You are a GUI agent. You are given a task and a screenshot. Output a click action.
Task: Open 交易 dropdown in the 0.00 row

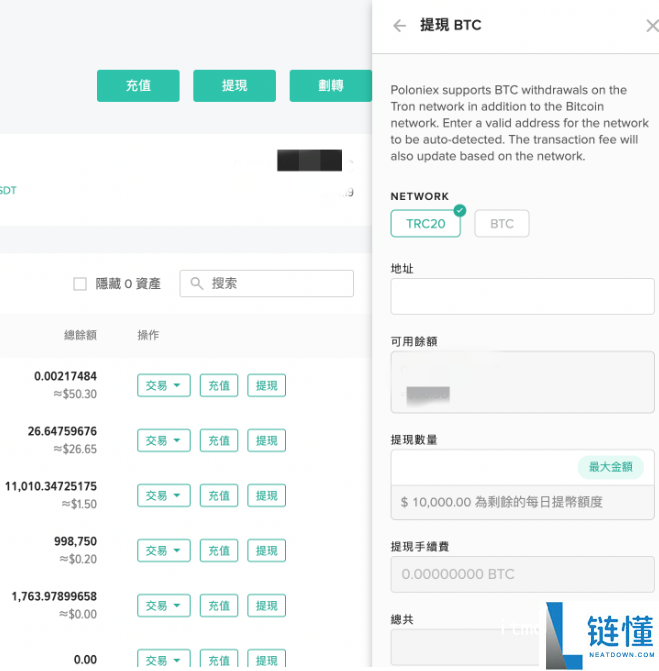(163, 659)
